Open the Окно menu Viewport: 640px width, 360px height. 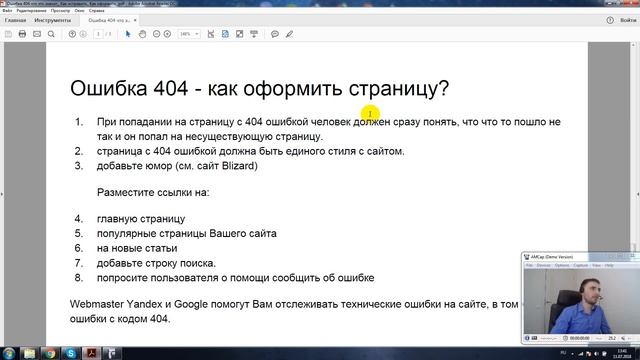click(x=80, y=11)
